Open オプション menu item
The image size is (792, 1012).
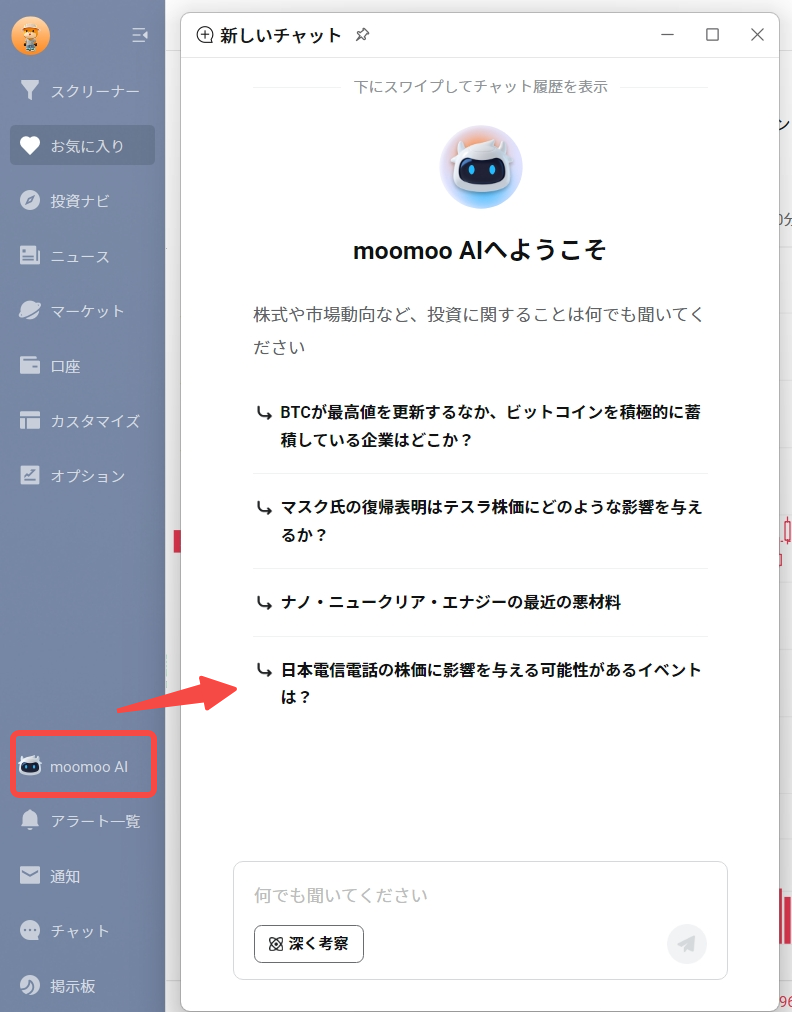pyautogui.click(x=83, y=476)
